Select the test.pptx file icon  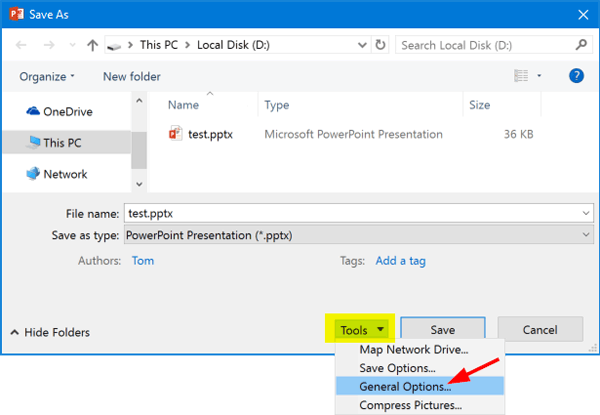(x=176, y=134)
